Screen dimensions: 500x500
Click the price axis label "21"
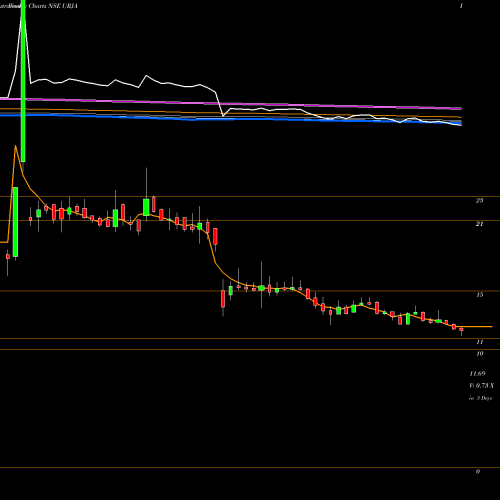pyautogui.click(x=479, y=224)
